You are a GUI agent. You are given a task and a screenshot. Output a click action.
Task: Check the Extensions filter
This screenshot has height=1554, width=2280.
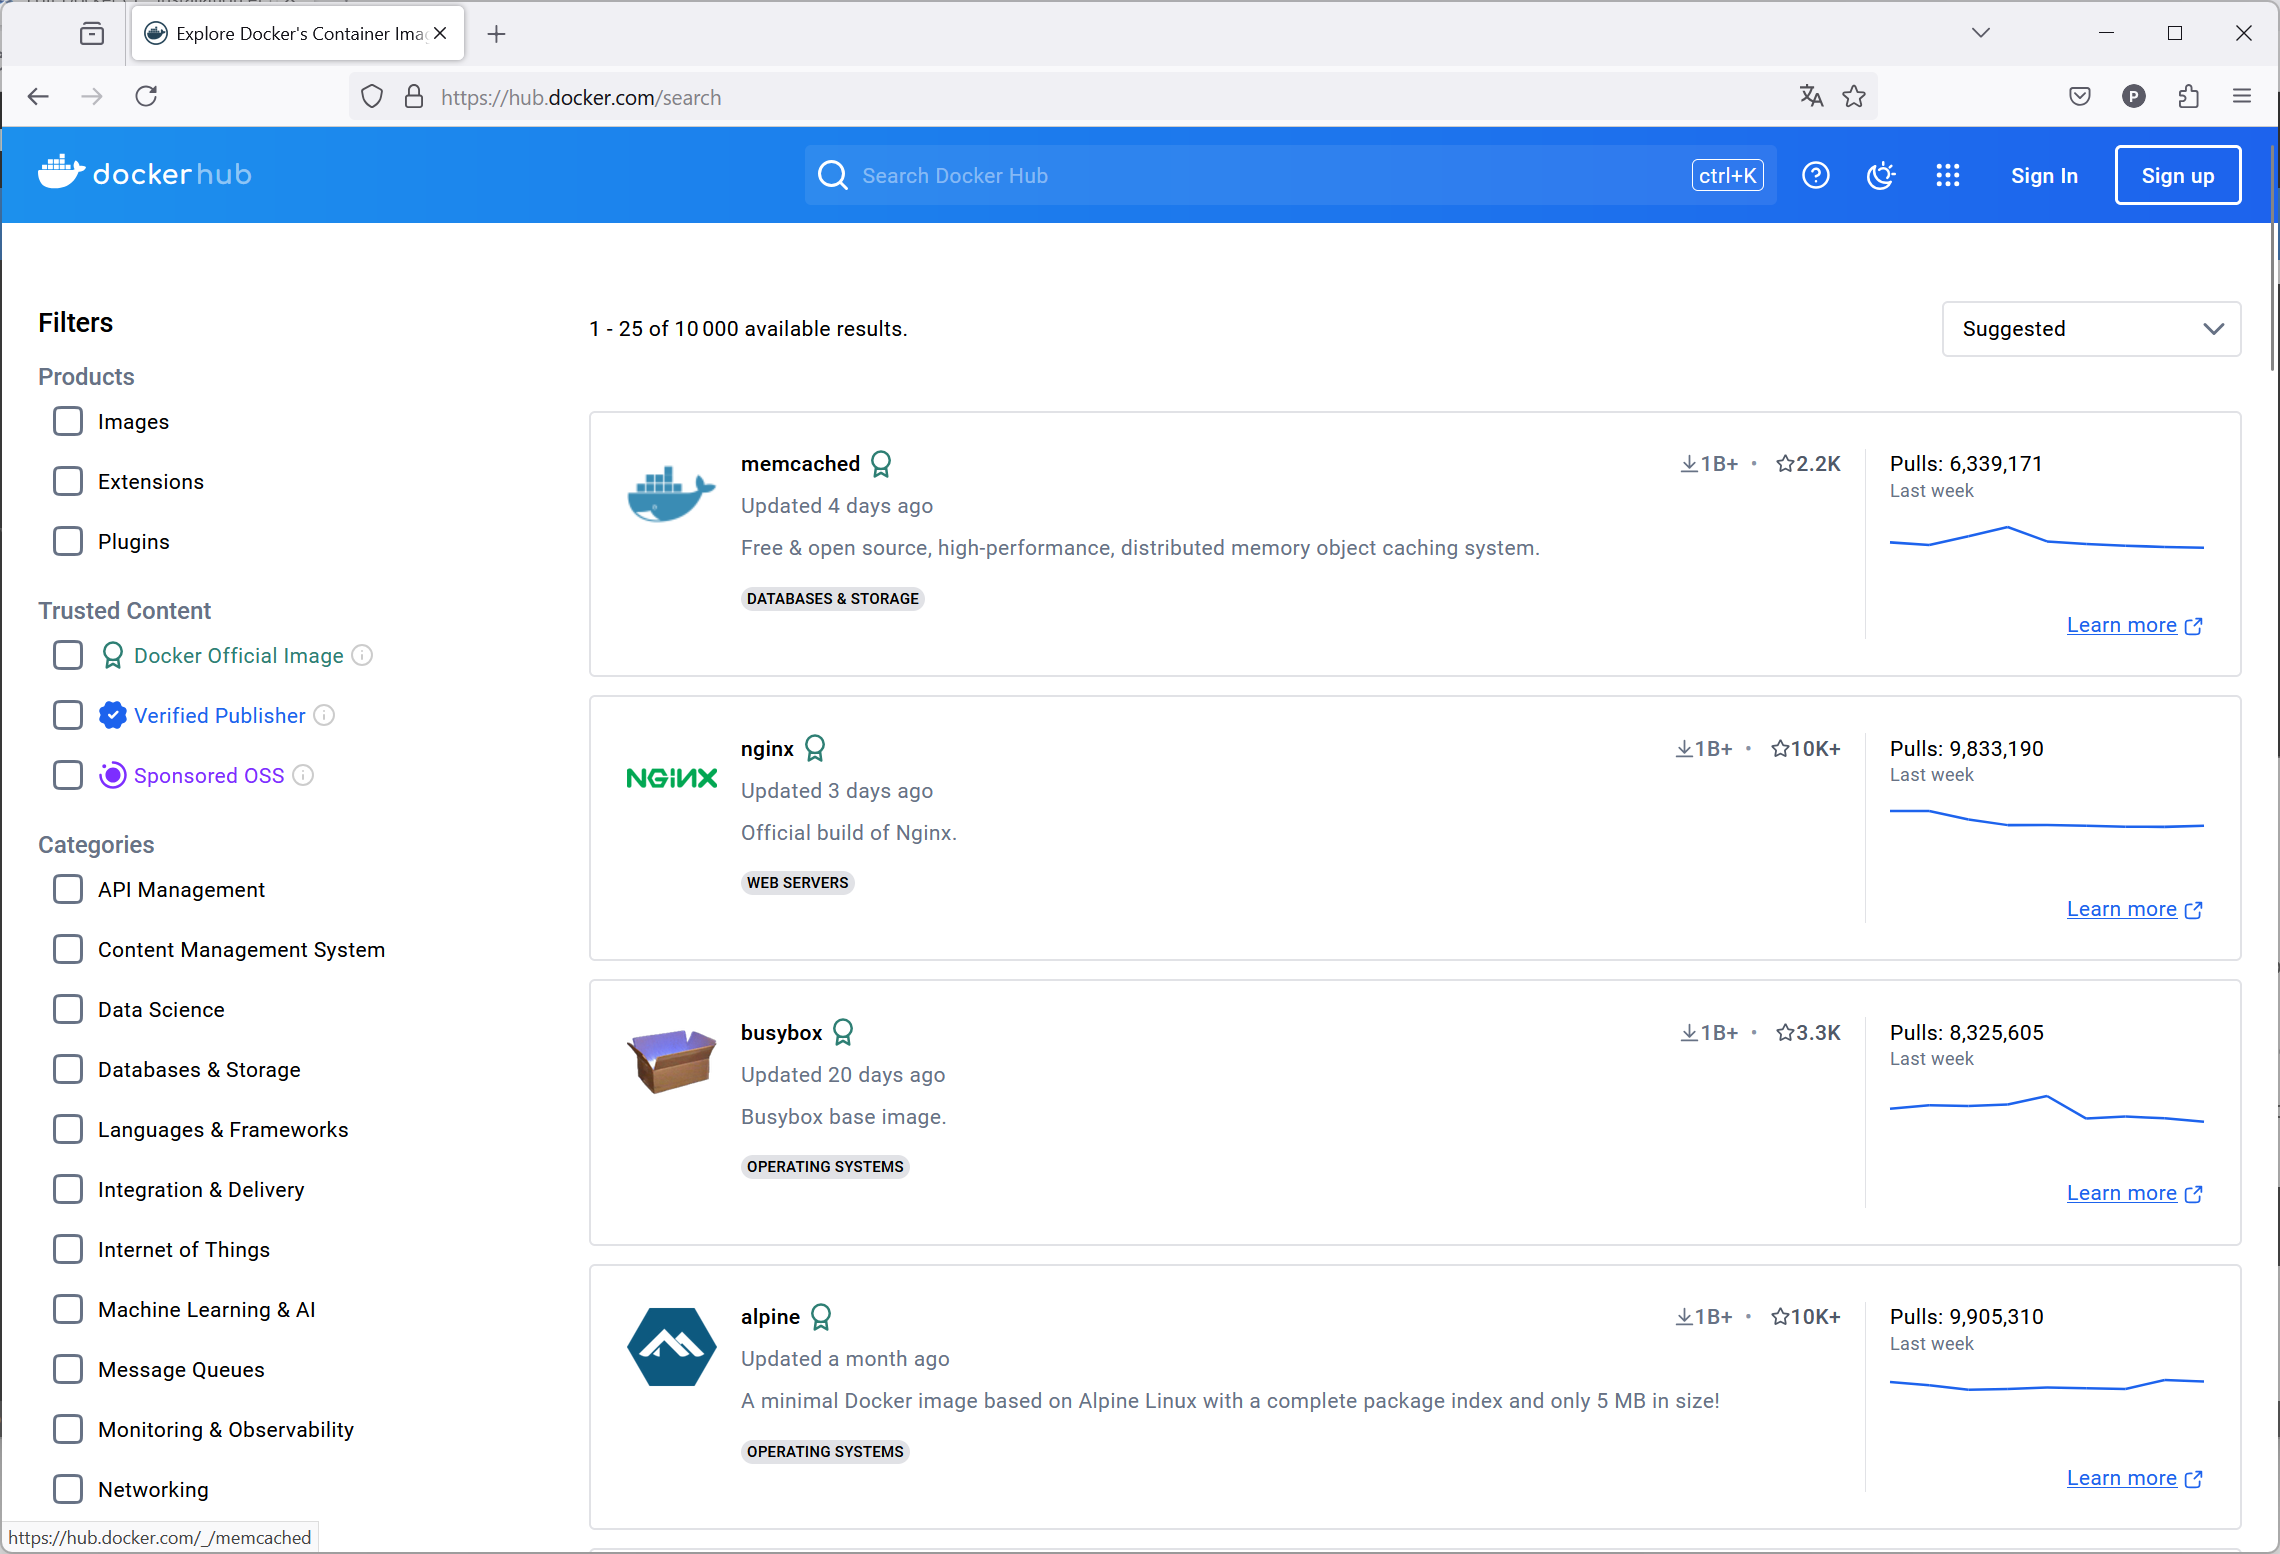pos(68,481)
